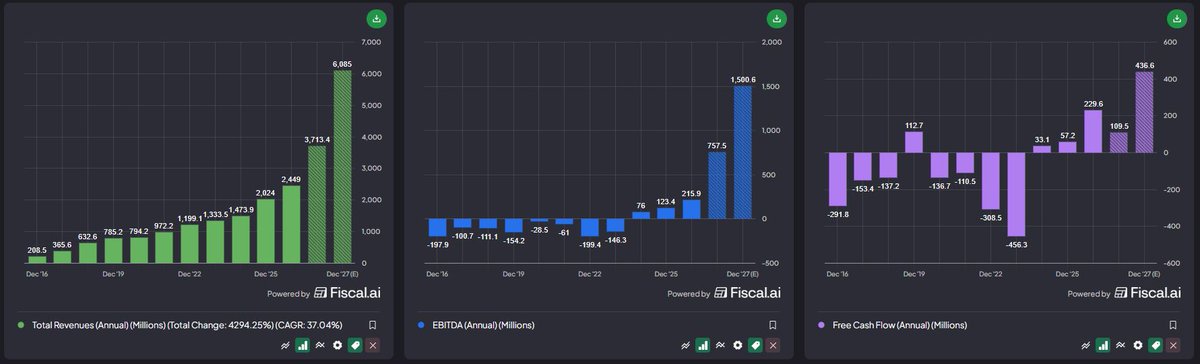Screen dimensions: 1200x364
Task: Click Dec '16 axis label on EBITDA chart
Action: [x=438, y=273]
